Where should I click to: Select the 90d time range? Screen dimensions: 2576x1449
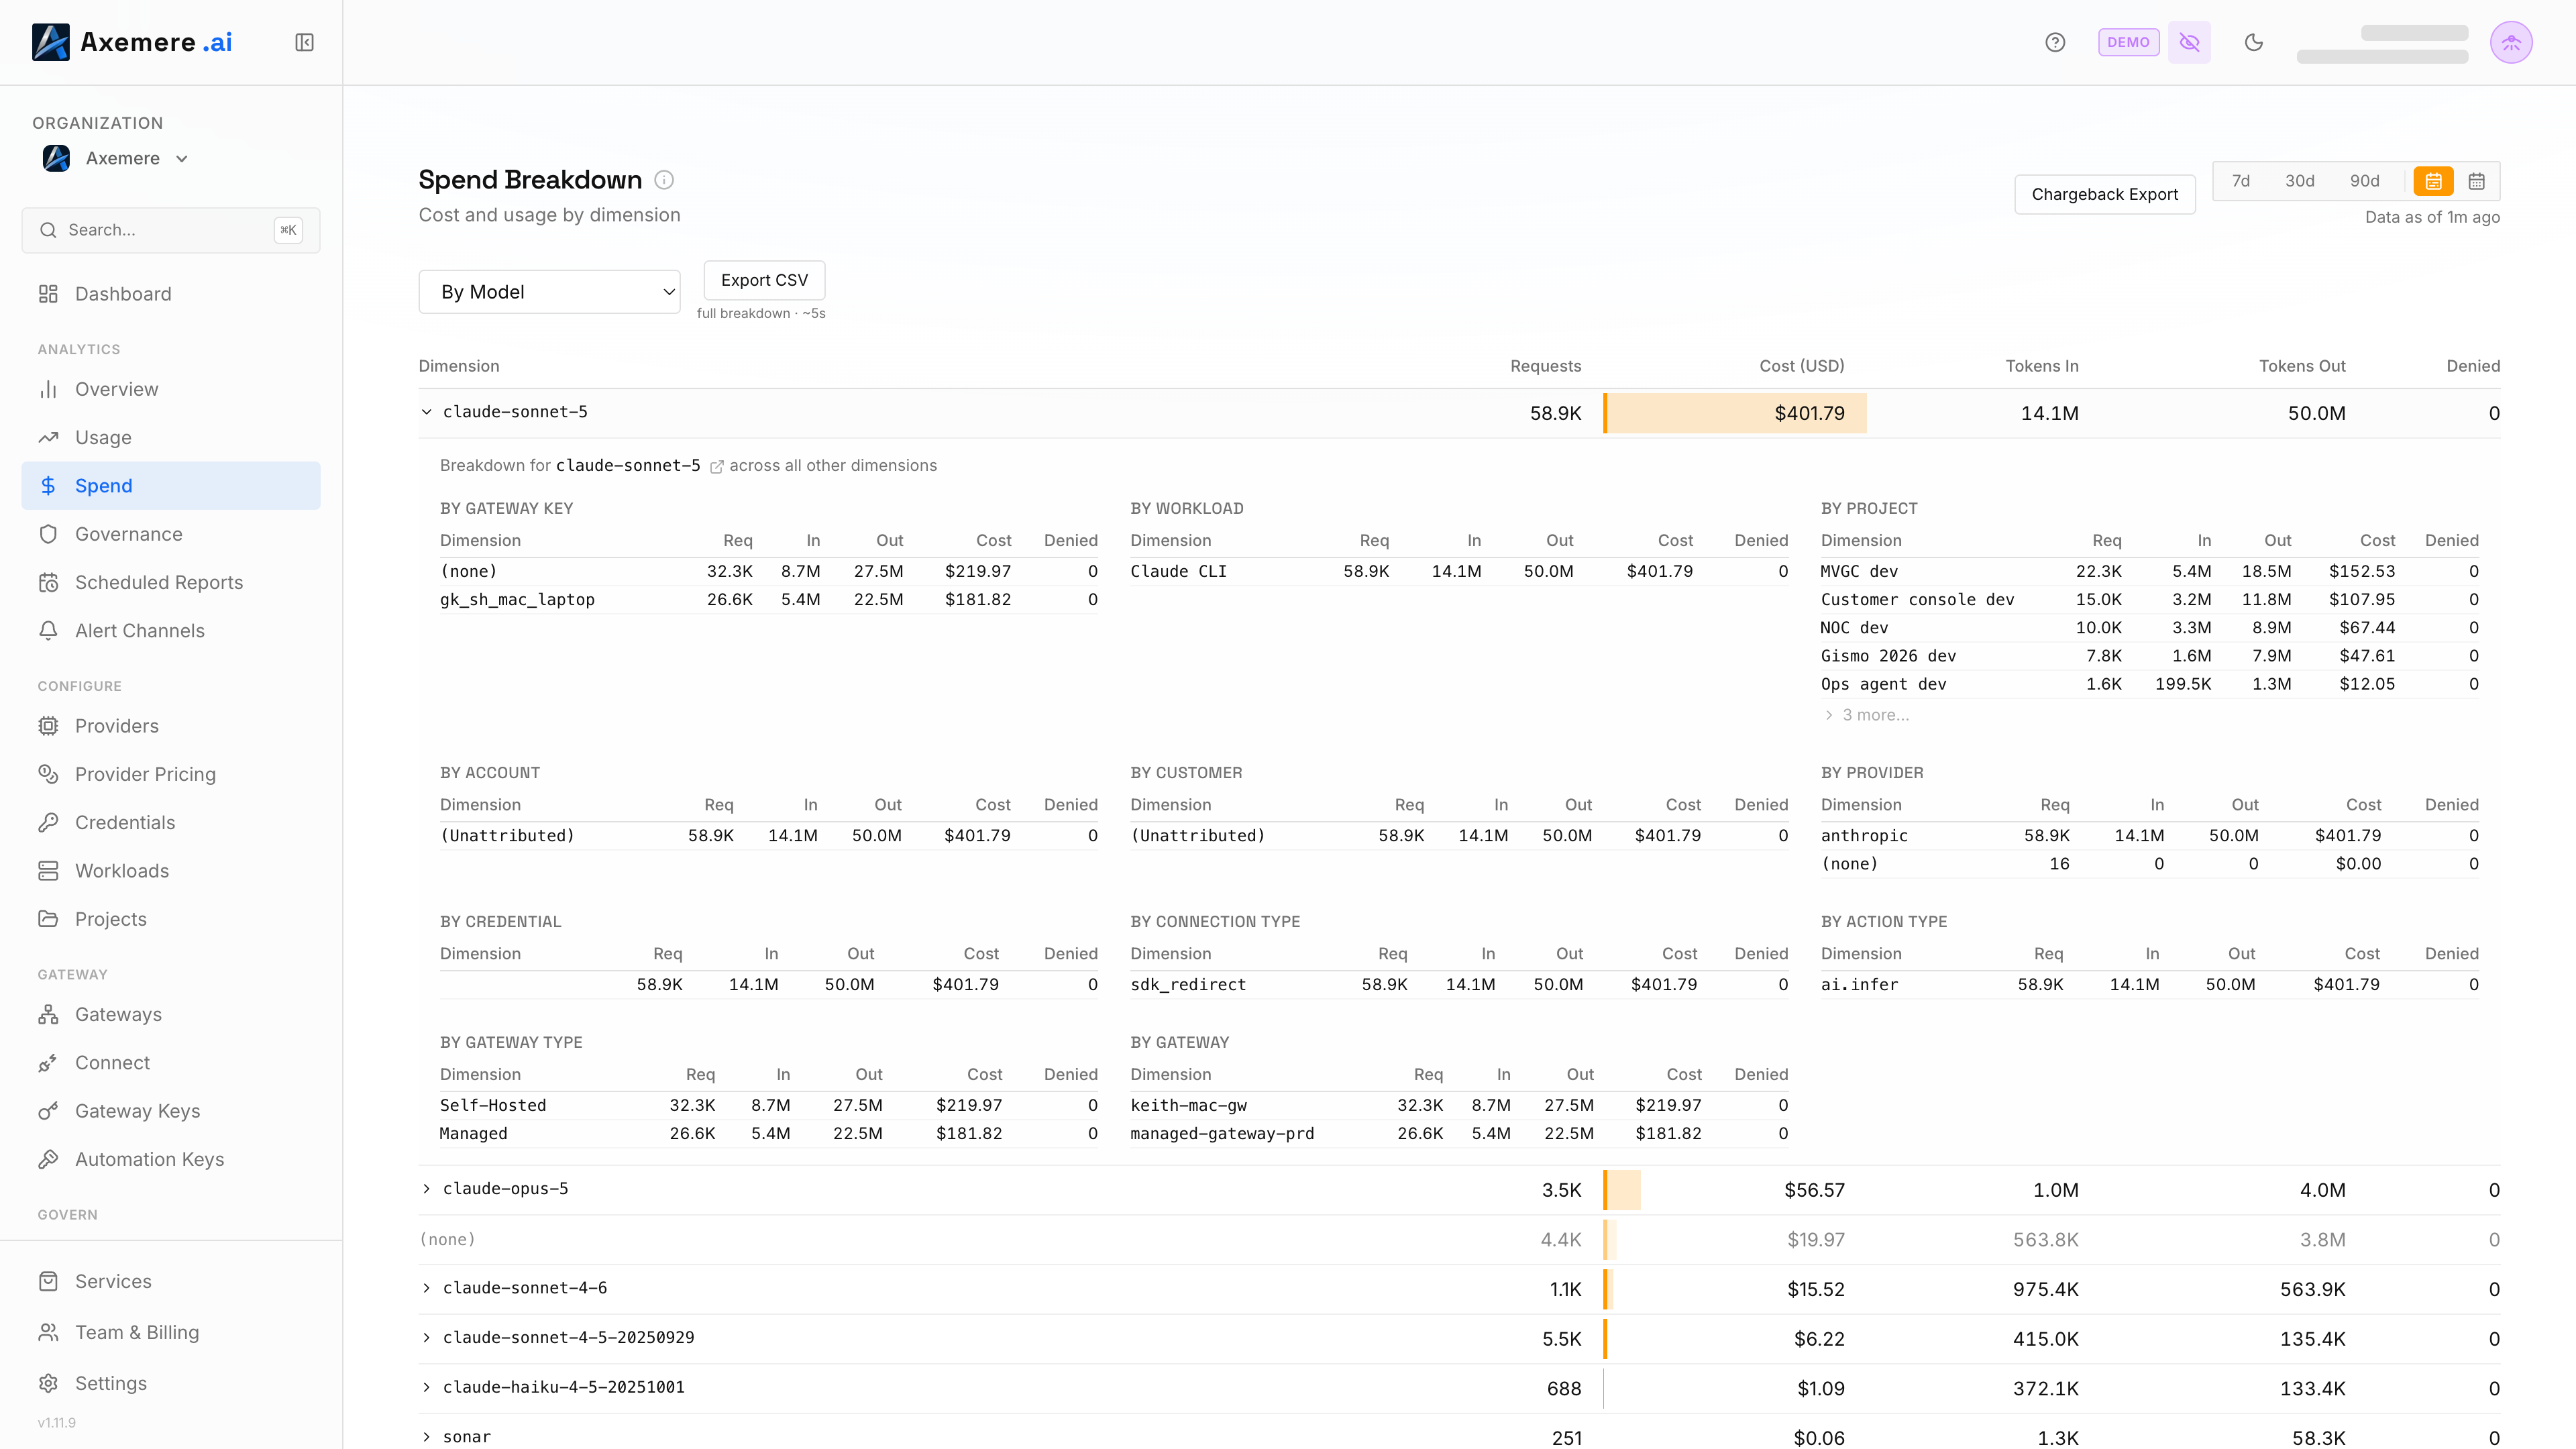coord(2364,181)
